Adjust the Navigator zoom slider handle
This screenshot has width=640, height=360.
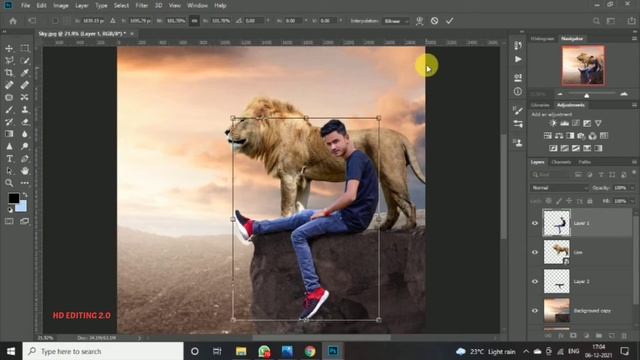point(587,95)
